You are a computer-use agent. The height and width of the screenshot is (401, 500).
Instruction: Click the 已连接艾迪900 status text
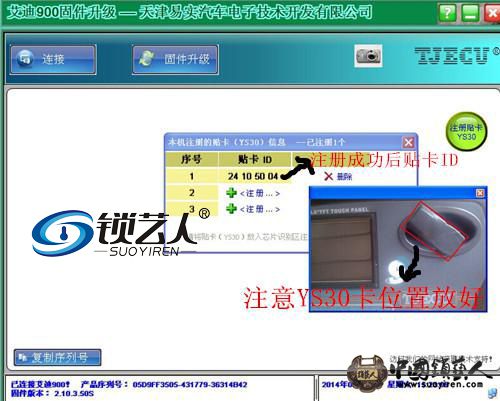coord(40,385)
